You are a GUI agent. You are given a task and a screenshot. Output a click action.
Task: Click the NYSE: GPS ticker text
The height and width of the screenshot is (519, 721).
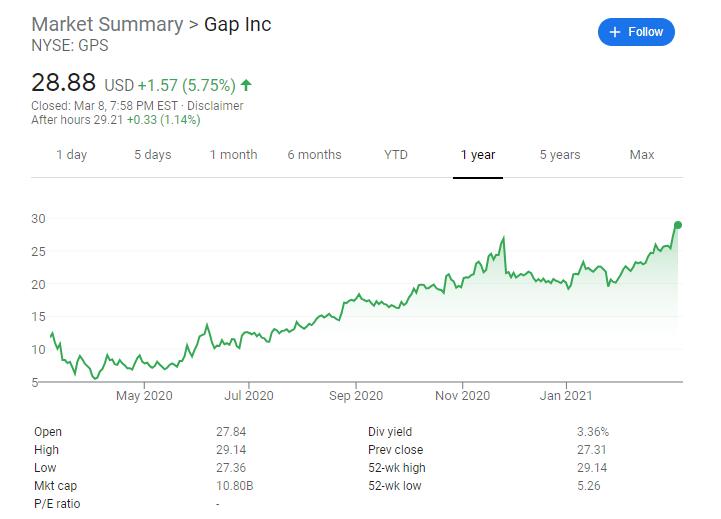[69, 46]
